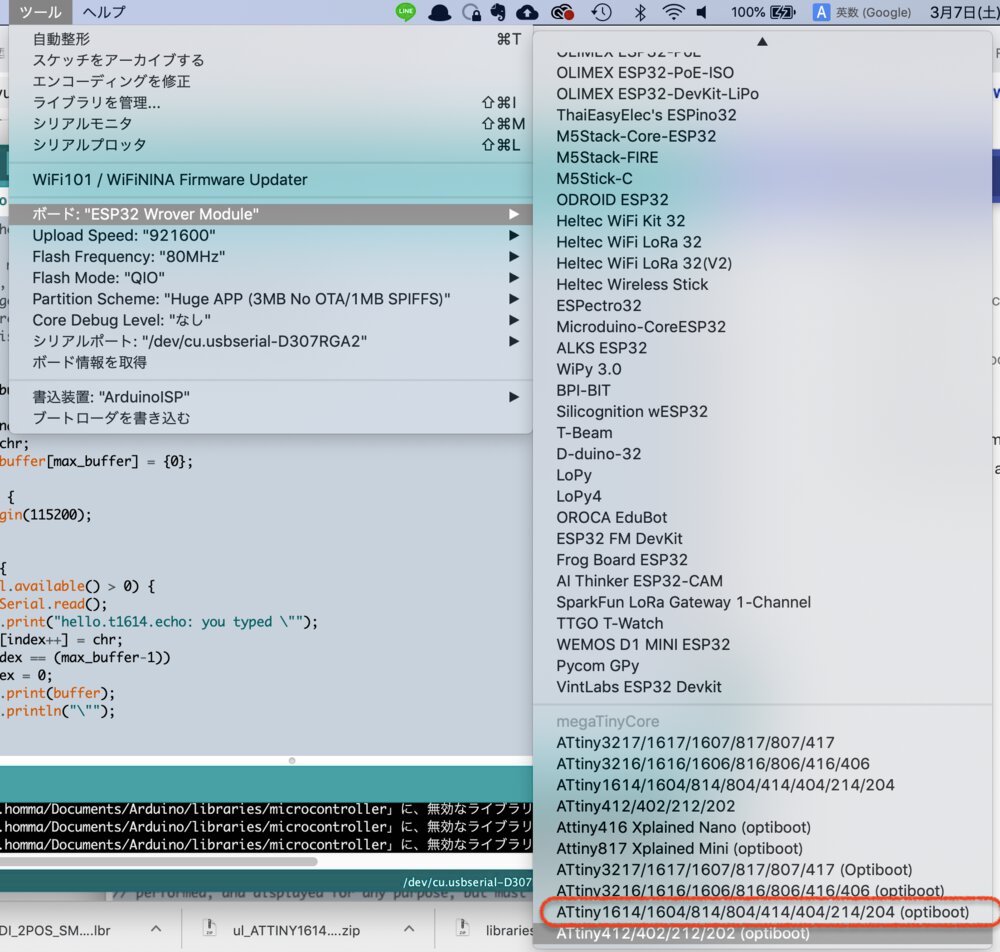Select M5Stick-C board
Viewport: 1000px width, 952px height.
click(x=762, y=179)
